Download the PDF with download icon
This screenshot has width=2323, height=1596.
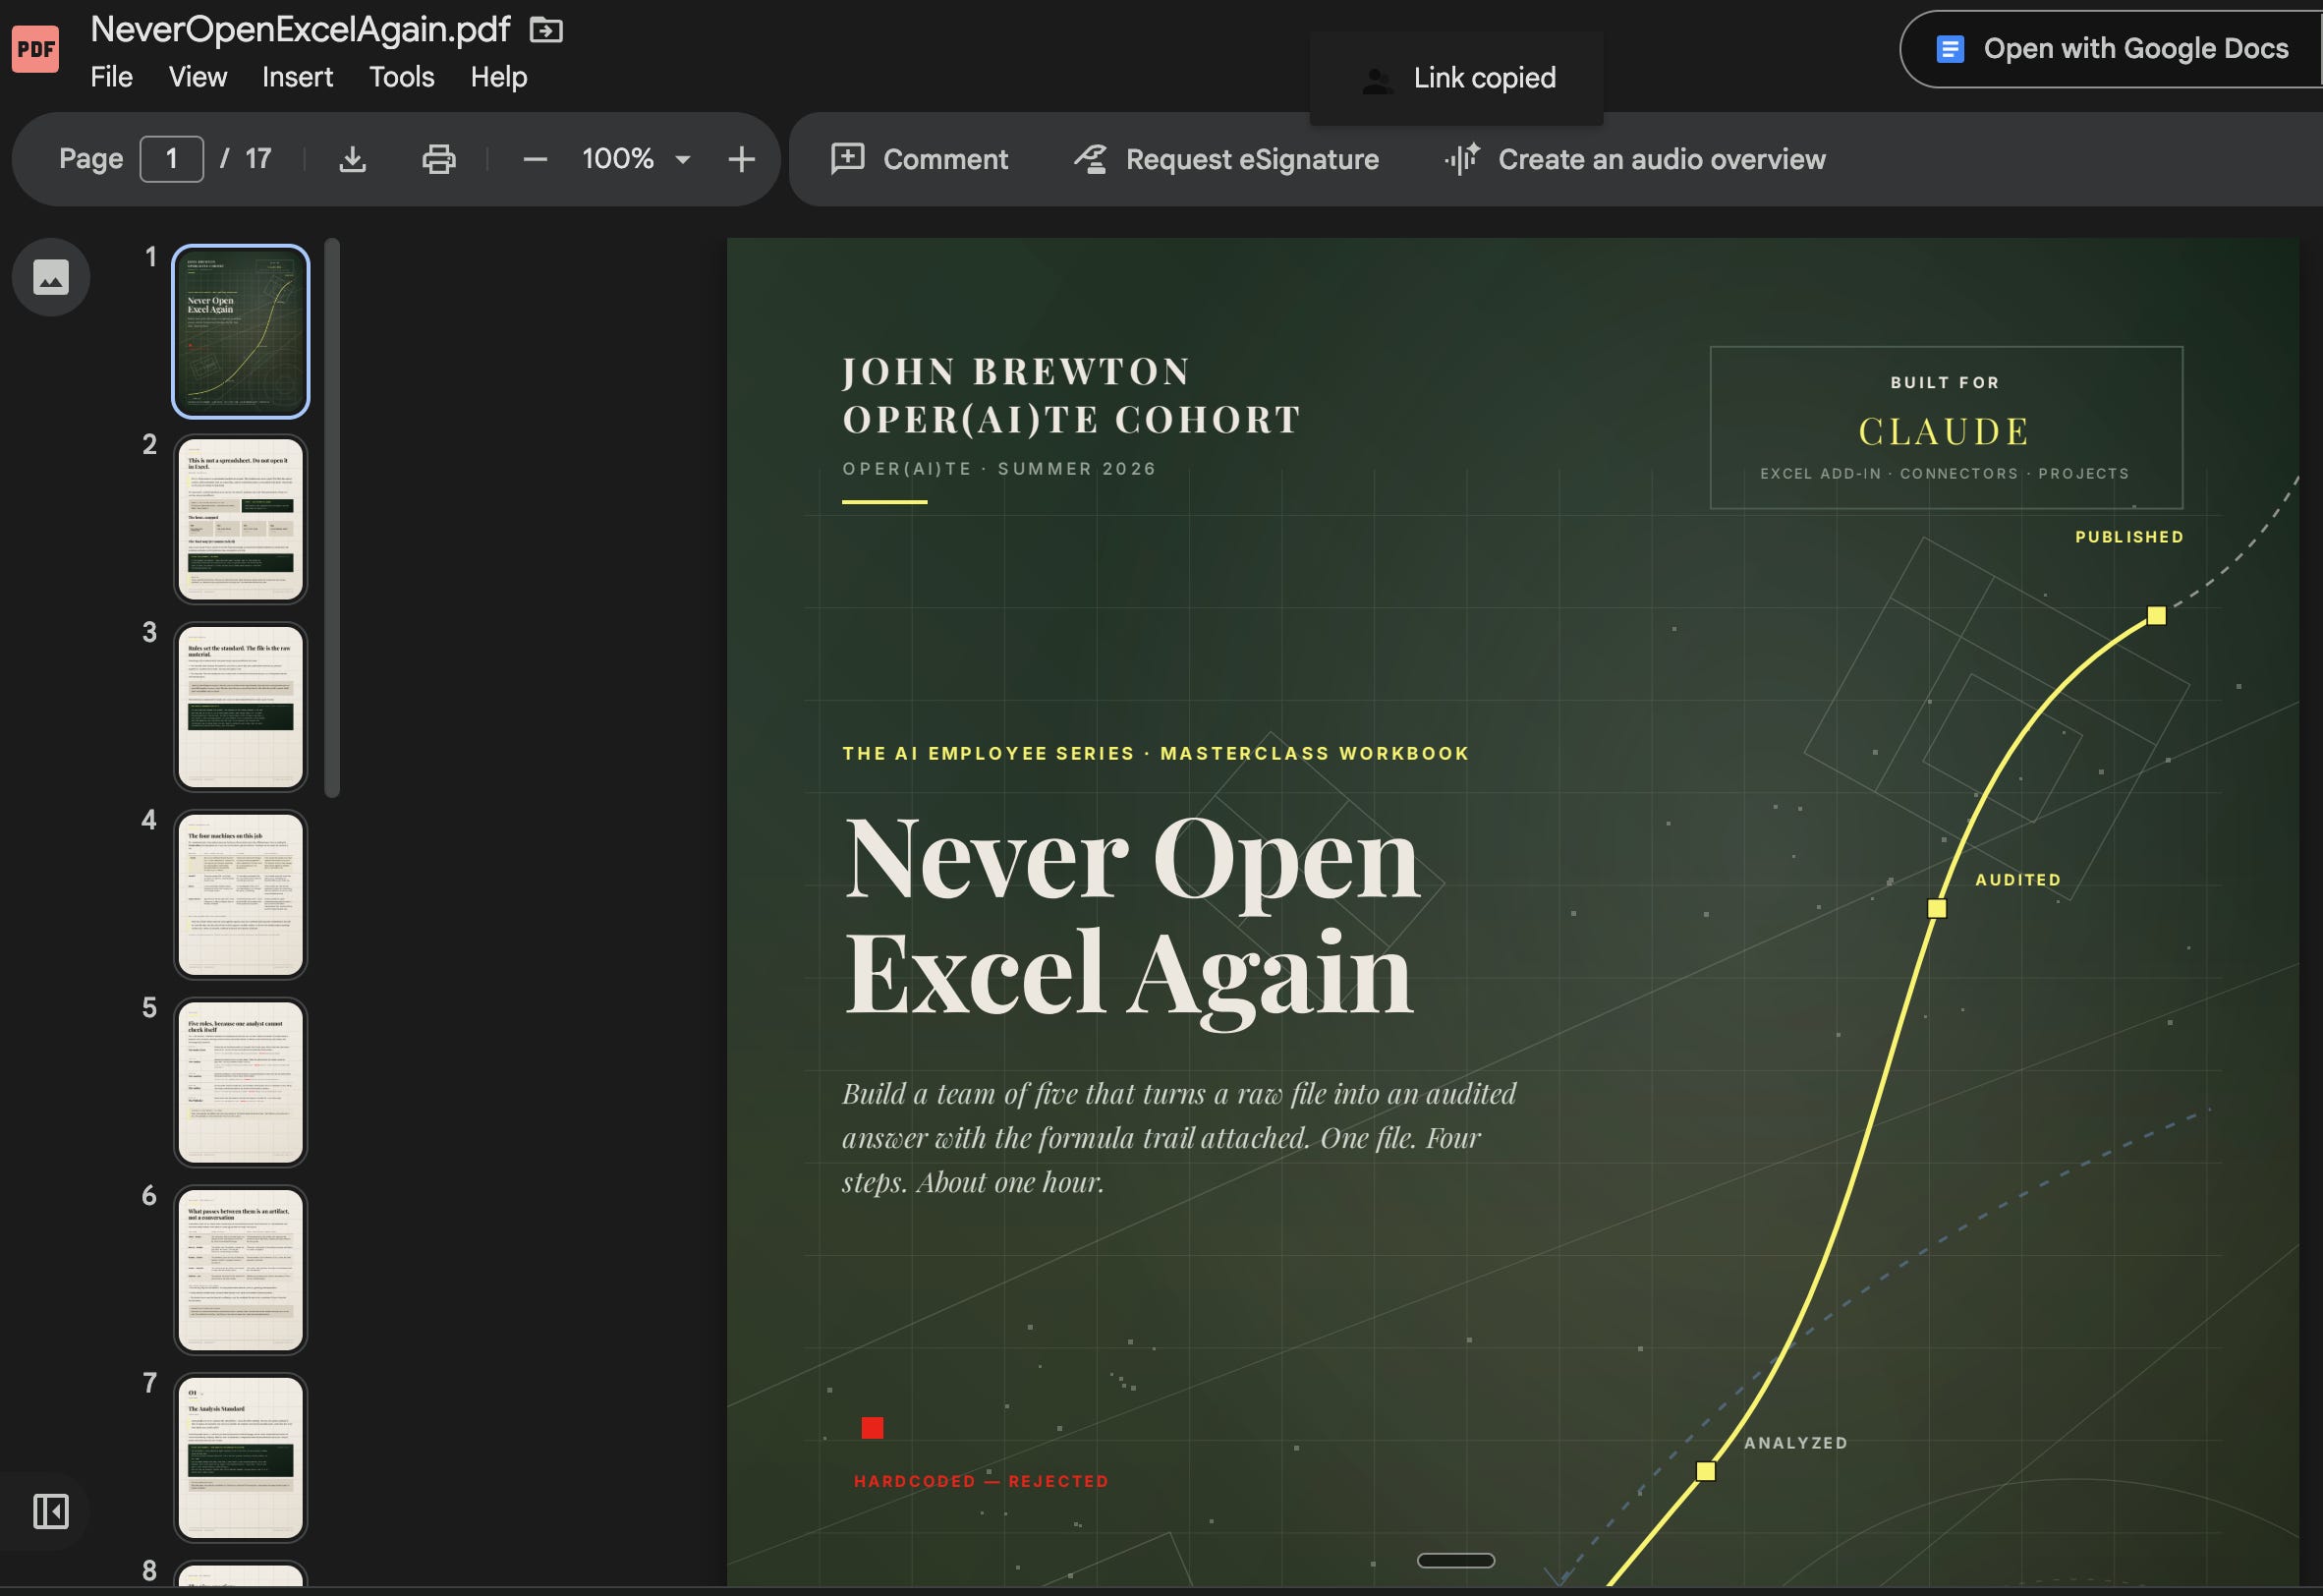(353, 159)
